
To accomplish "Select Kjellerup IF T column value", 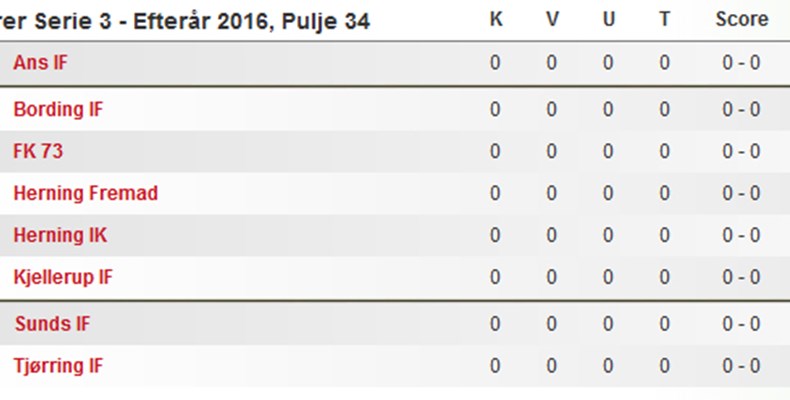I will pyautogui.click(x=665, y=278).
